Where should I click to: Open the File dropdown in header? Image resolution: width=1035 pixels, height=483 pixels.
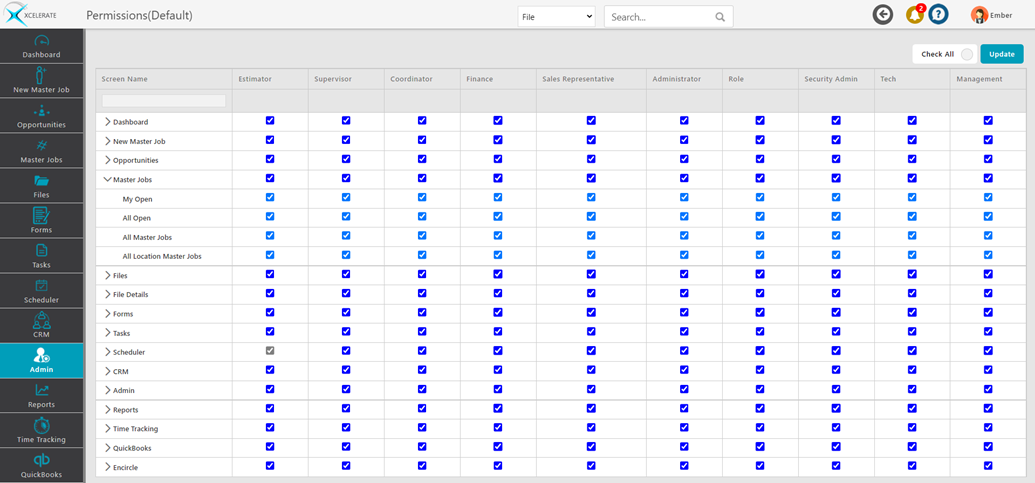click(x=556, y=17)
